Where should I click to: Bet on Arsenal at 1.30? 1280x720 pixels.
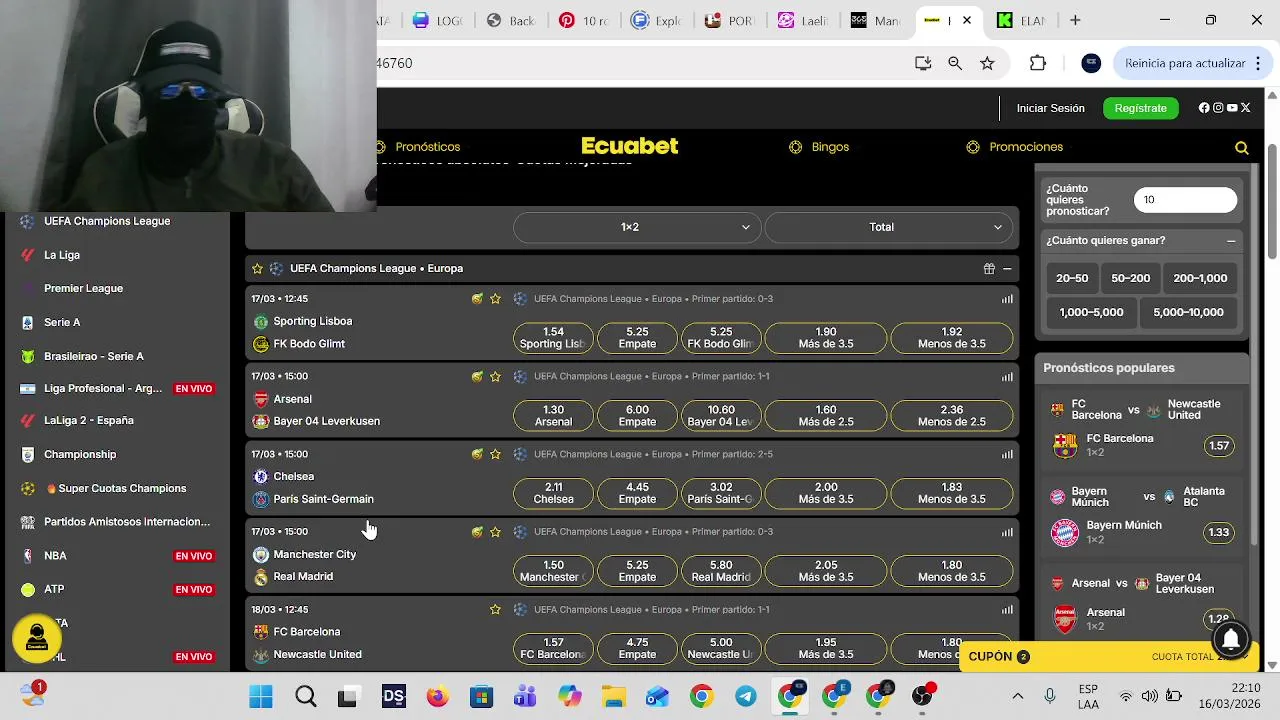553,416
